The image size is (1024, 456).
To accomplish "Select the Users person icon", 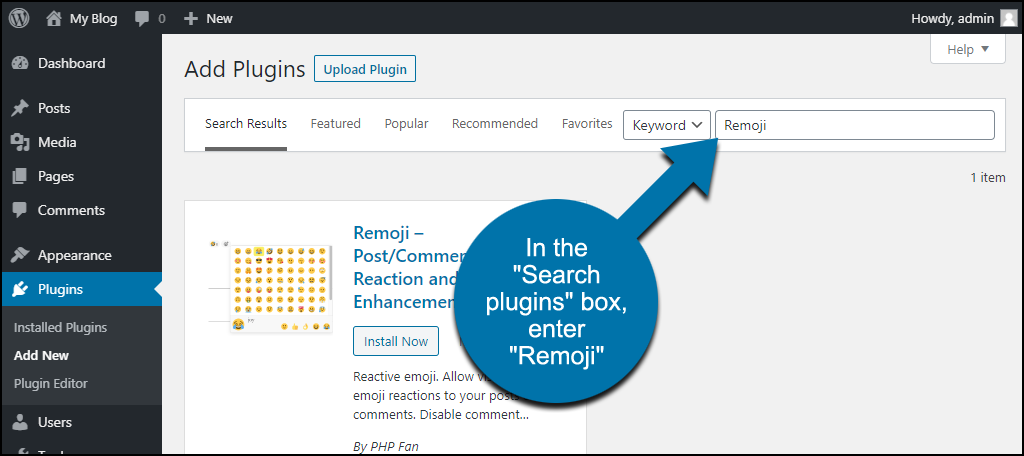I will 20,423.
